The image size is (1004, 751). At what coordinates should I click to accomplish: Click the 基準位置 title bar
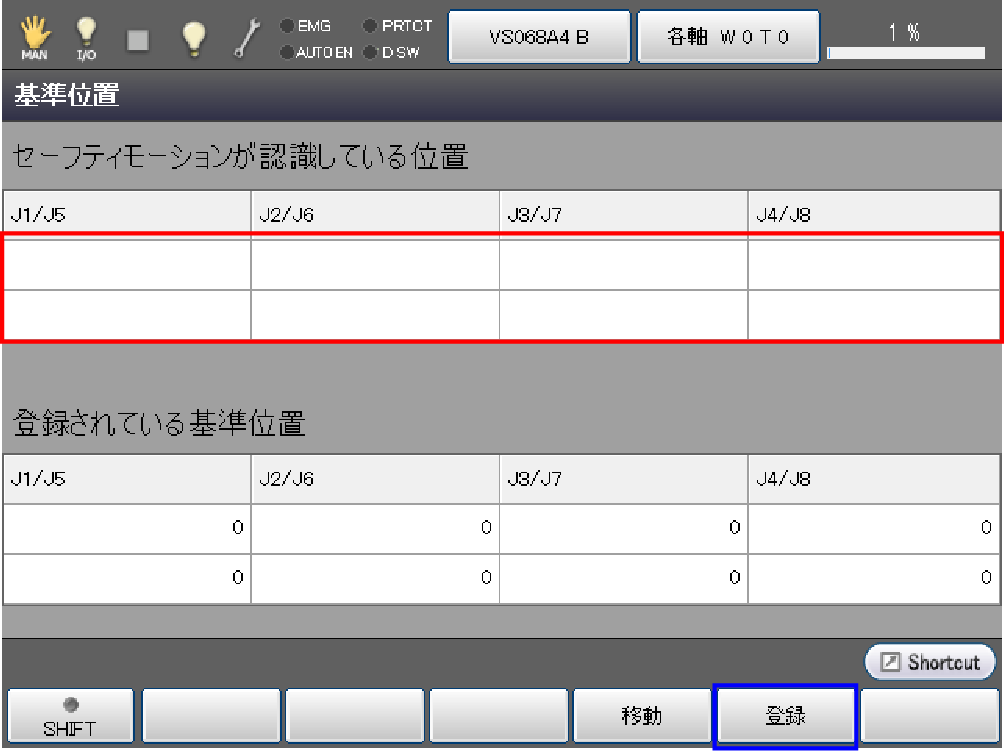click(x=502, y=97)
